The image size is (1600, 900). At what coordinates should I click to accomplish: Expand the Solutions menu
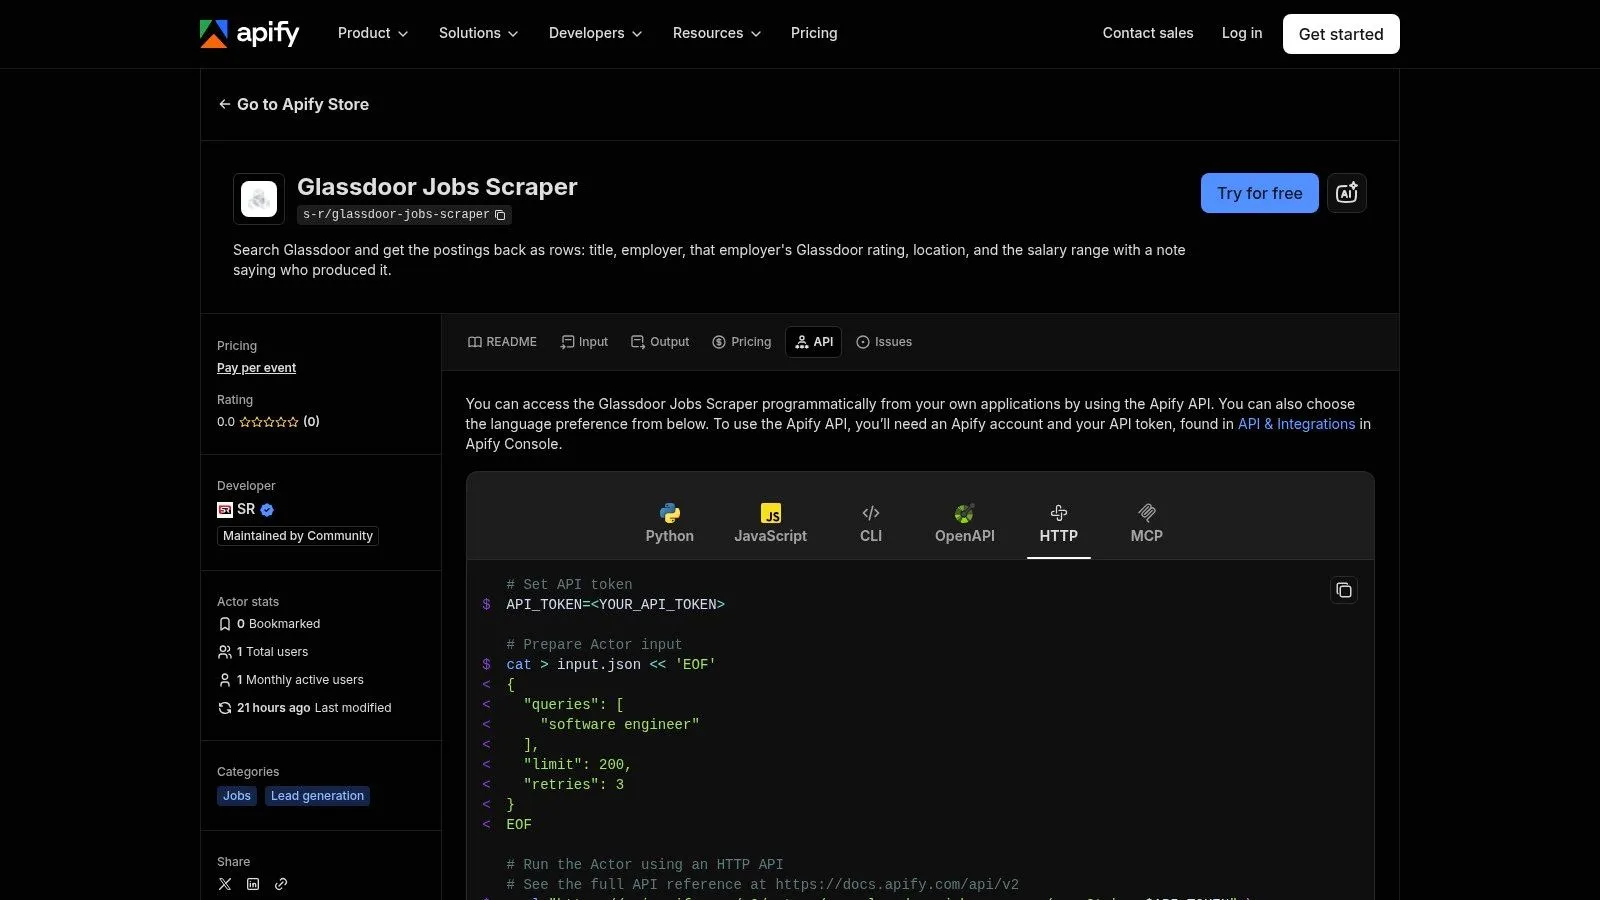pyautogui.click(x=478, y=33)
